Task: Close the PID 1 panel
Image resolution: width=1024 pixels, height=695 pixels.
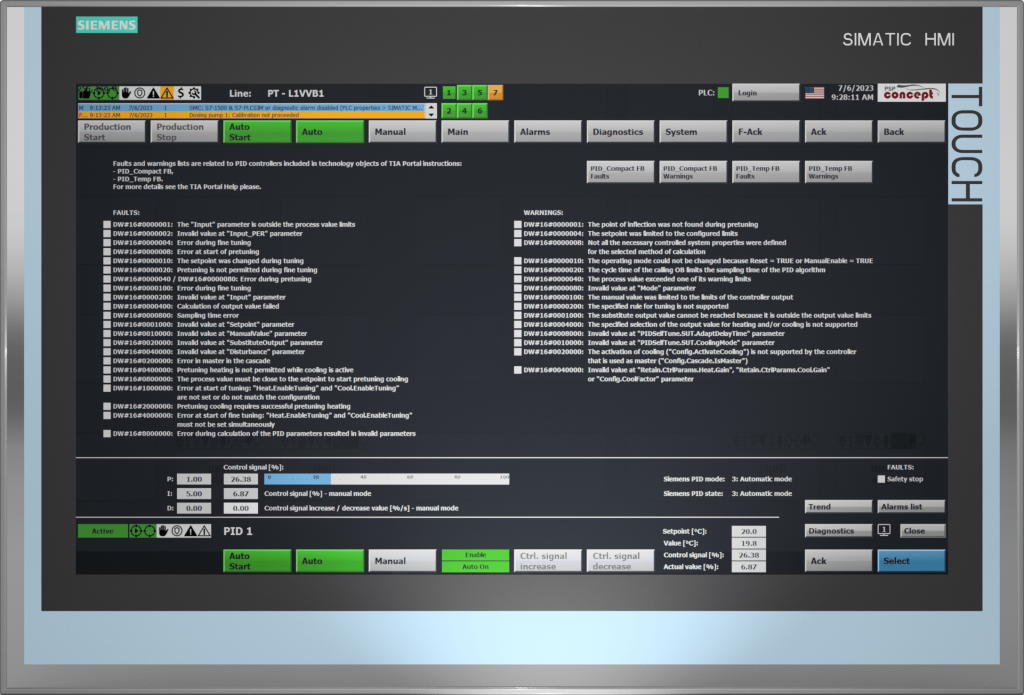Action: [921, 530]
